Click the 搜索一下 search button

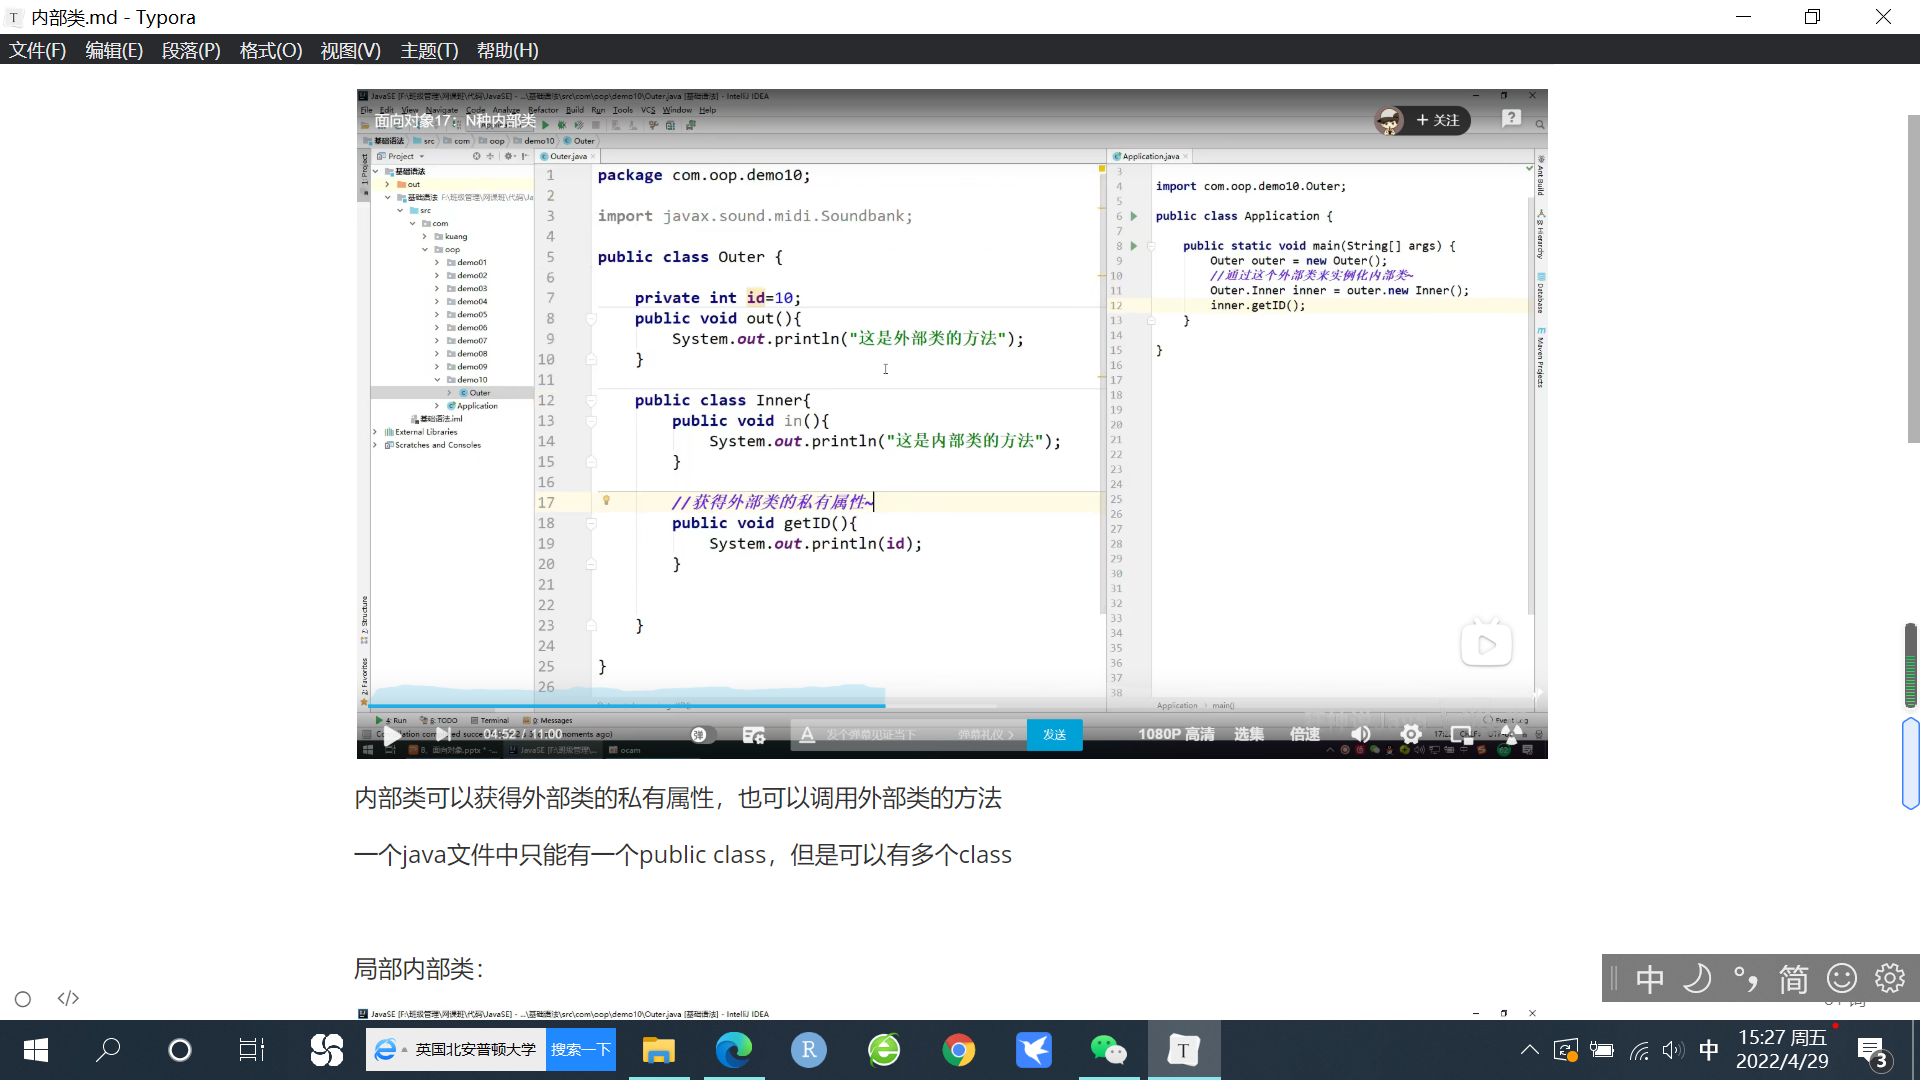(x=580, y=1050)
